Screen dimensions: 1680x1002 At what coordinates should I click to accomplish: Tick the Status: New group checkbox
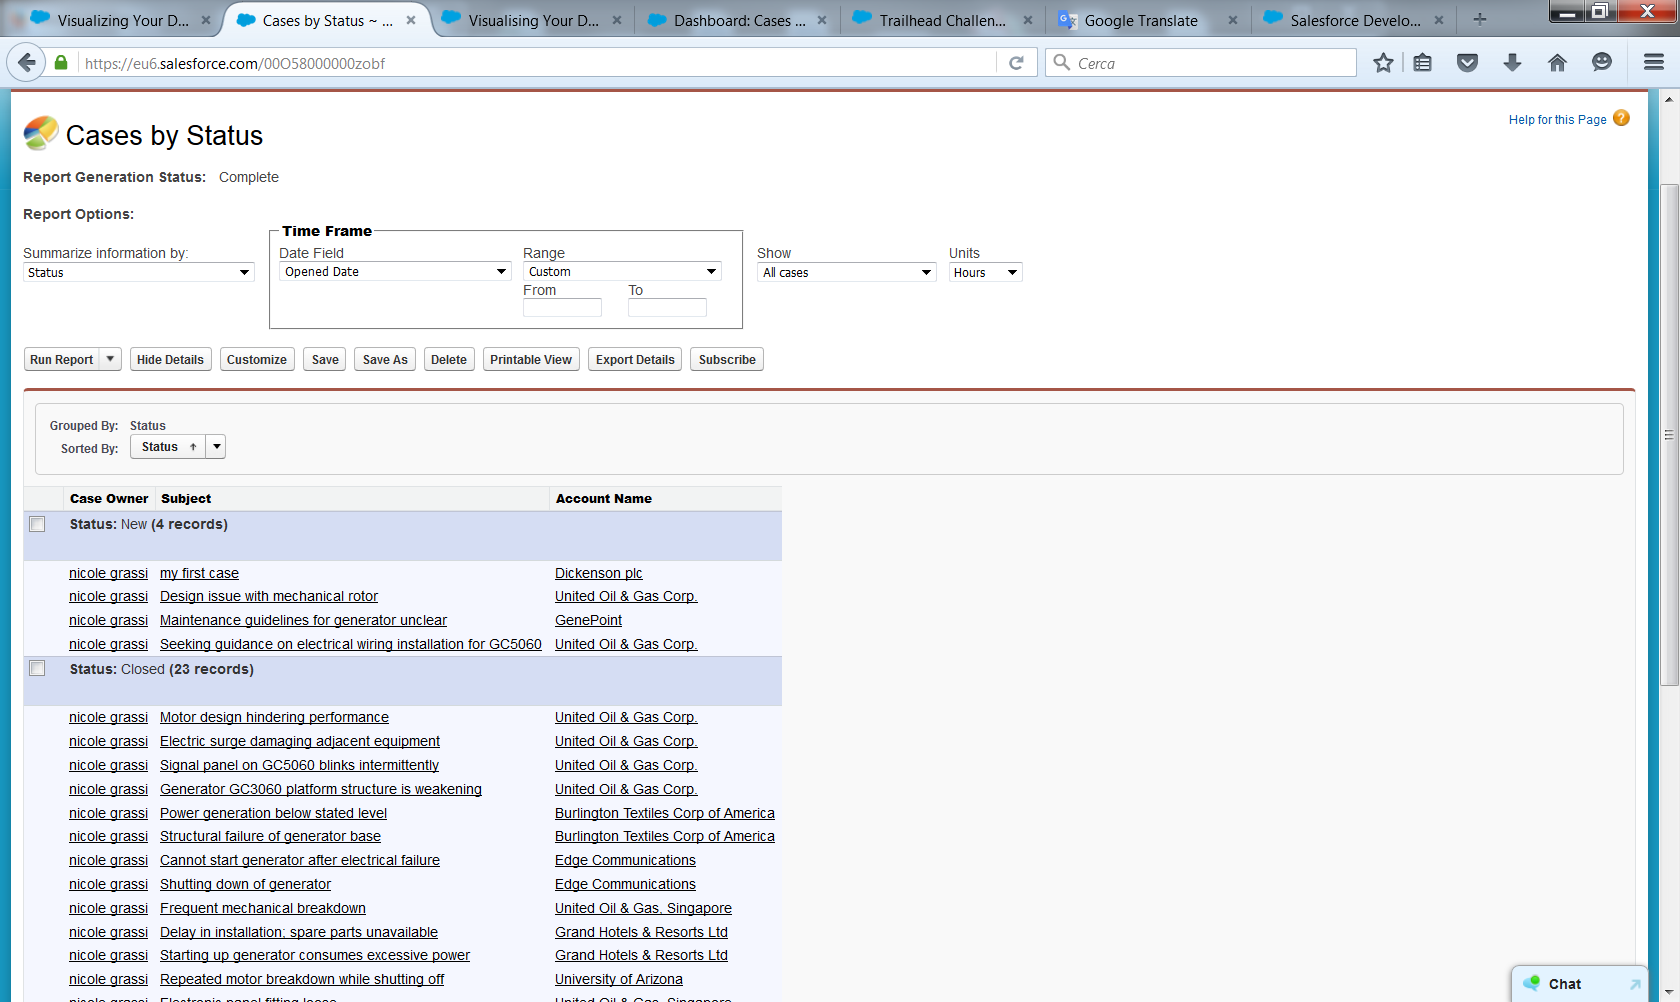pos(37,524)
